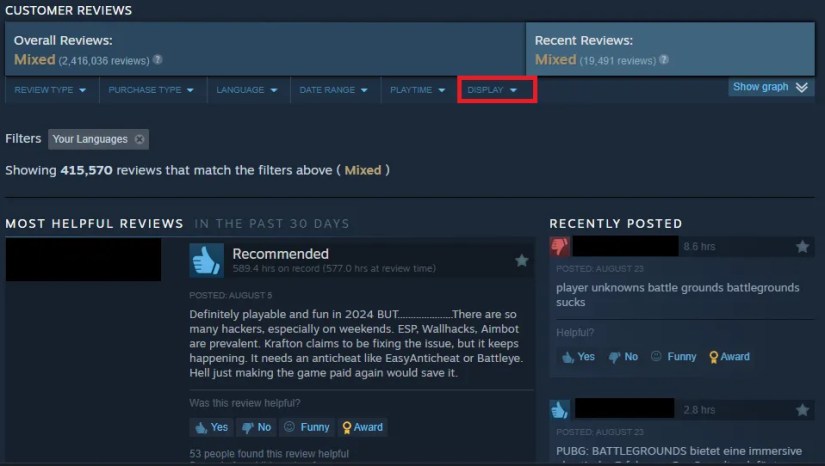The image size is (825, 466).
Task: Mark the main review as Funny
Action: pos(307,427)
